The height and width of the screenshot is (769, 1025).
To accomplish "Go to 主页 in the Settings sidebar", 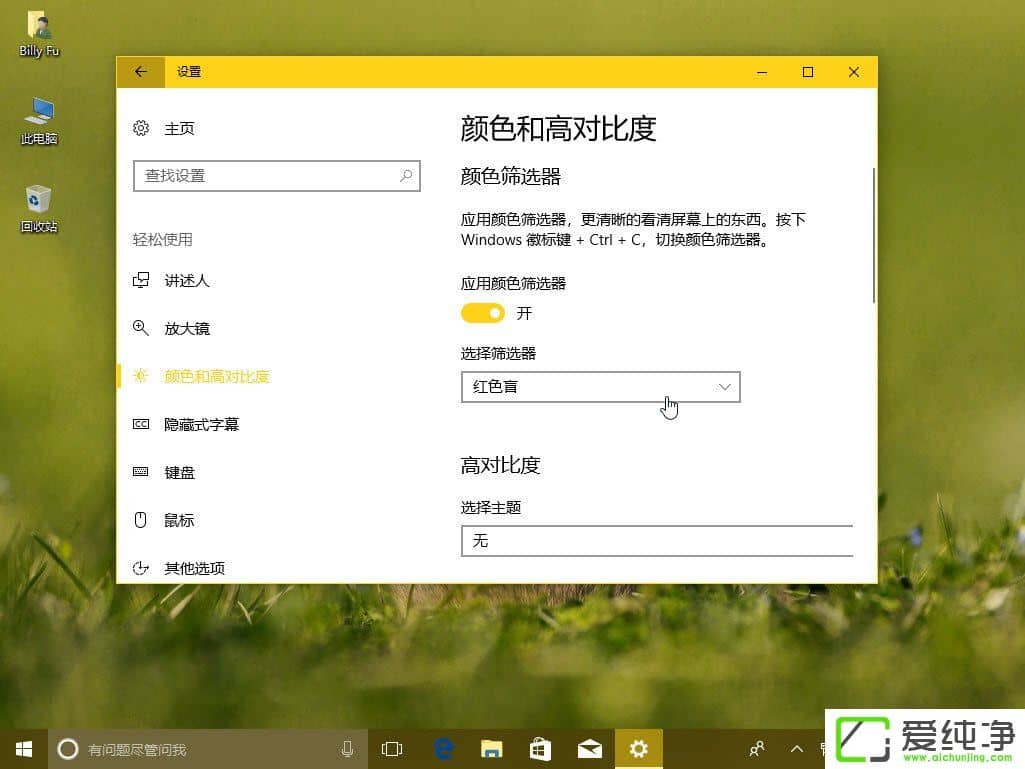I will [x=181, y=128].
